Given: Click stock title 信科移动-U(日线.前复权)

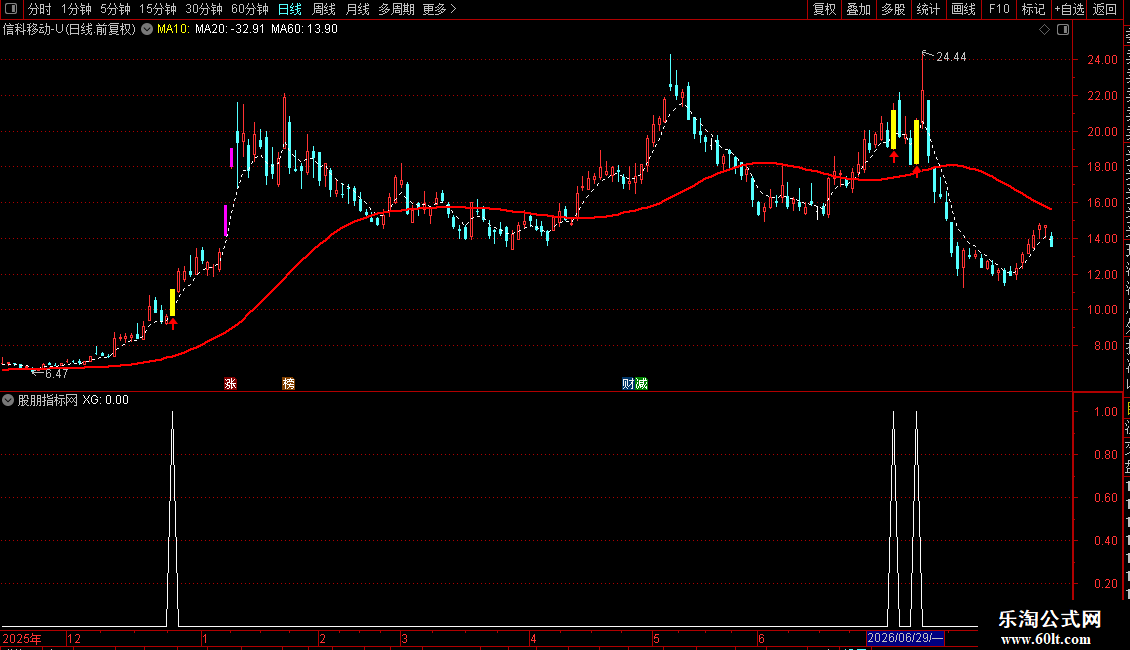Looking at the screenshot, I should tap(69, 29).
